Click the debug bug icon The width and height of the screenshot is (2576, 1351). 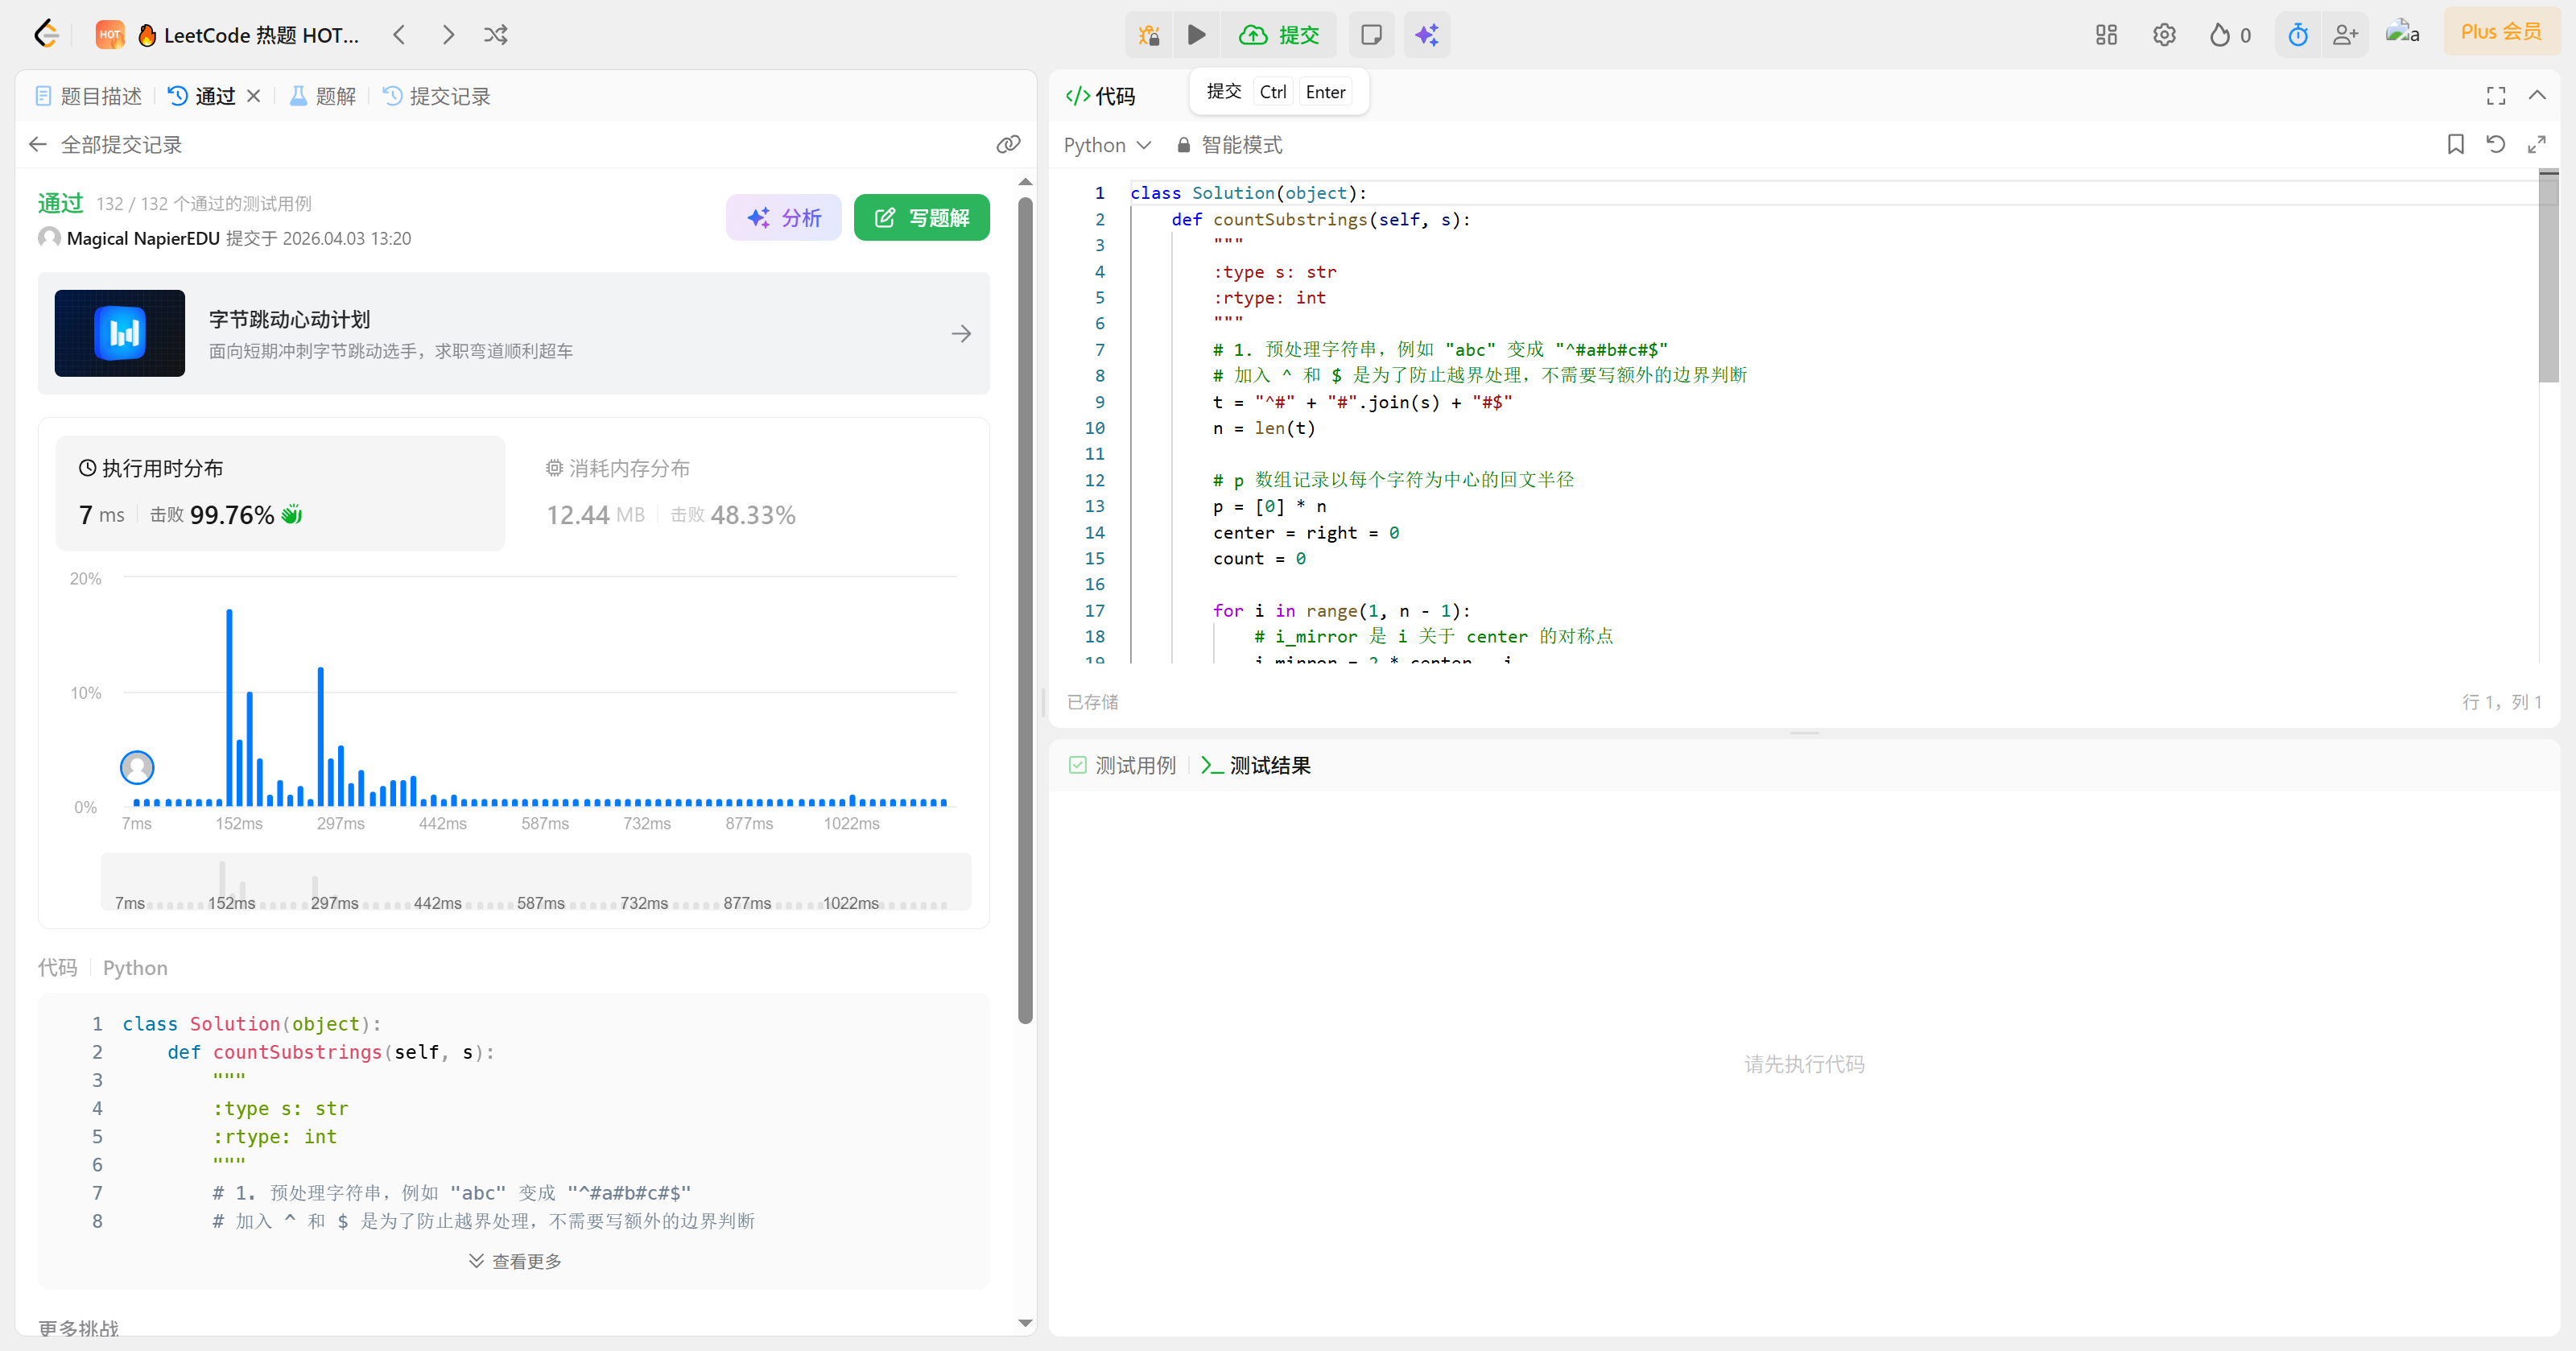(x=1149, y=35)
